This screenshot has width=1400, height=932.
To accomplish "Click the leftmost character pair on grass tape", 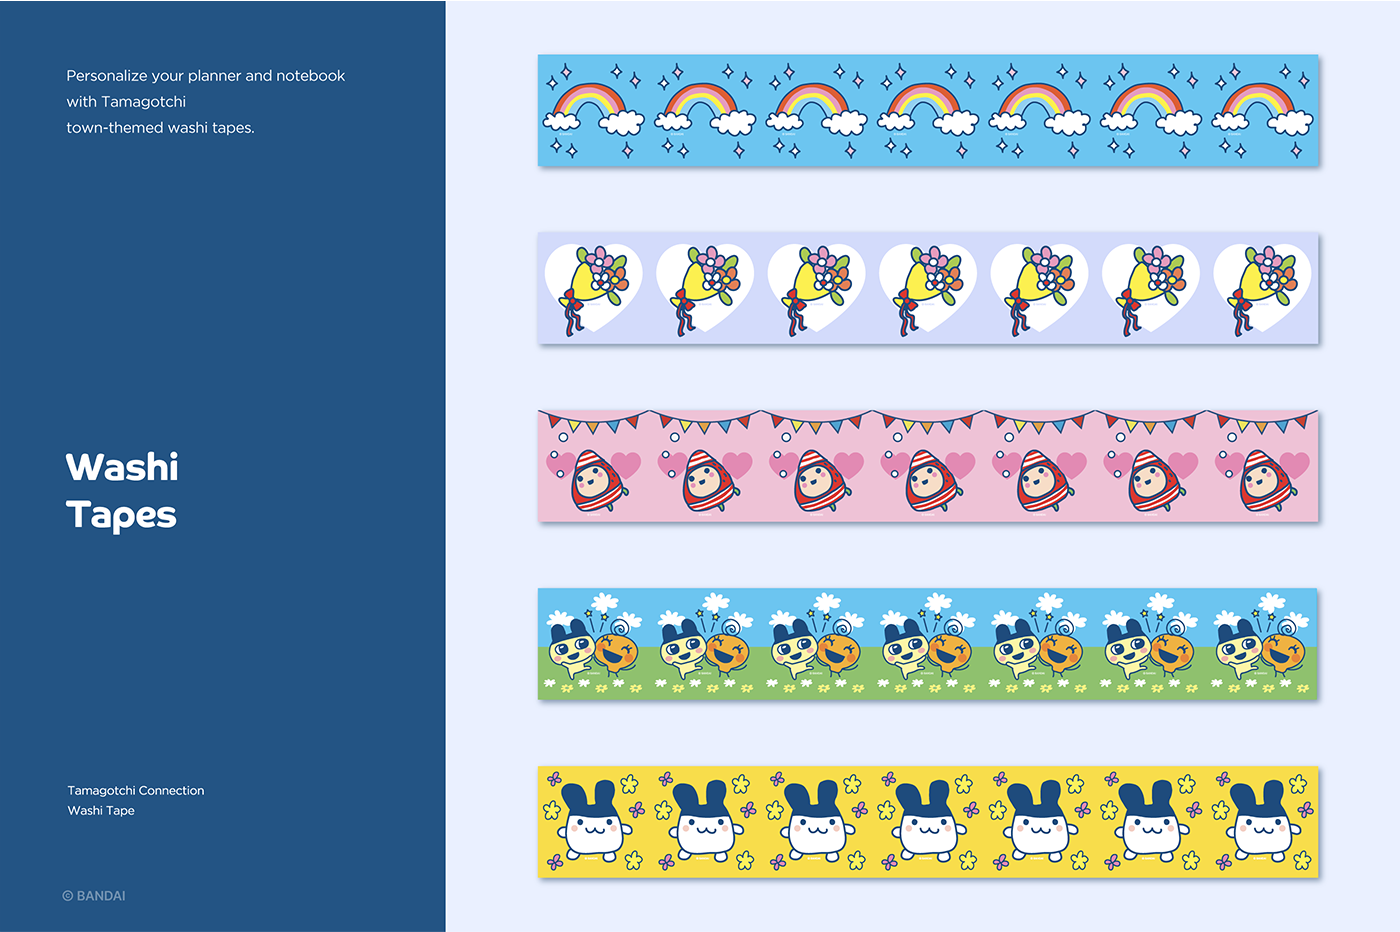I will click(x=596, y=650).
